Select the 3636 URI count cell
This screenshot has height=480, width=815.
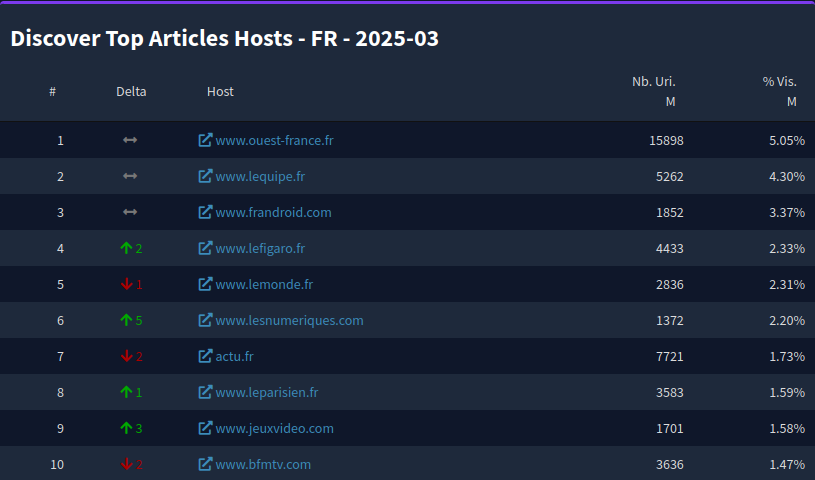point(669,464)
